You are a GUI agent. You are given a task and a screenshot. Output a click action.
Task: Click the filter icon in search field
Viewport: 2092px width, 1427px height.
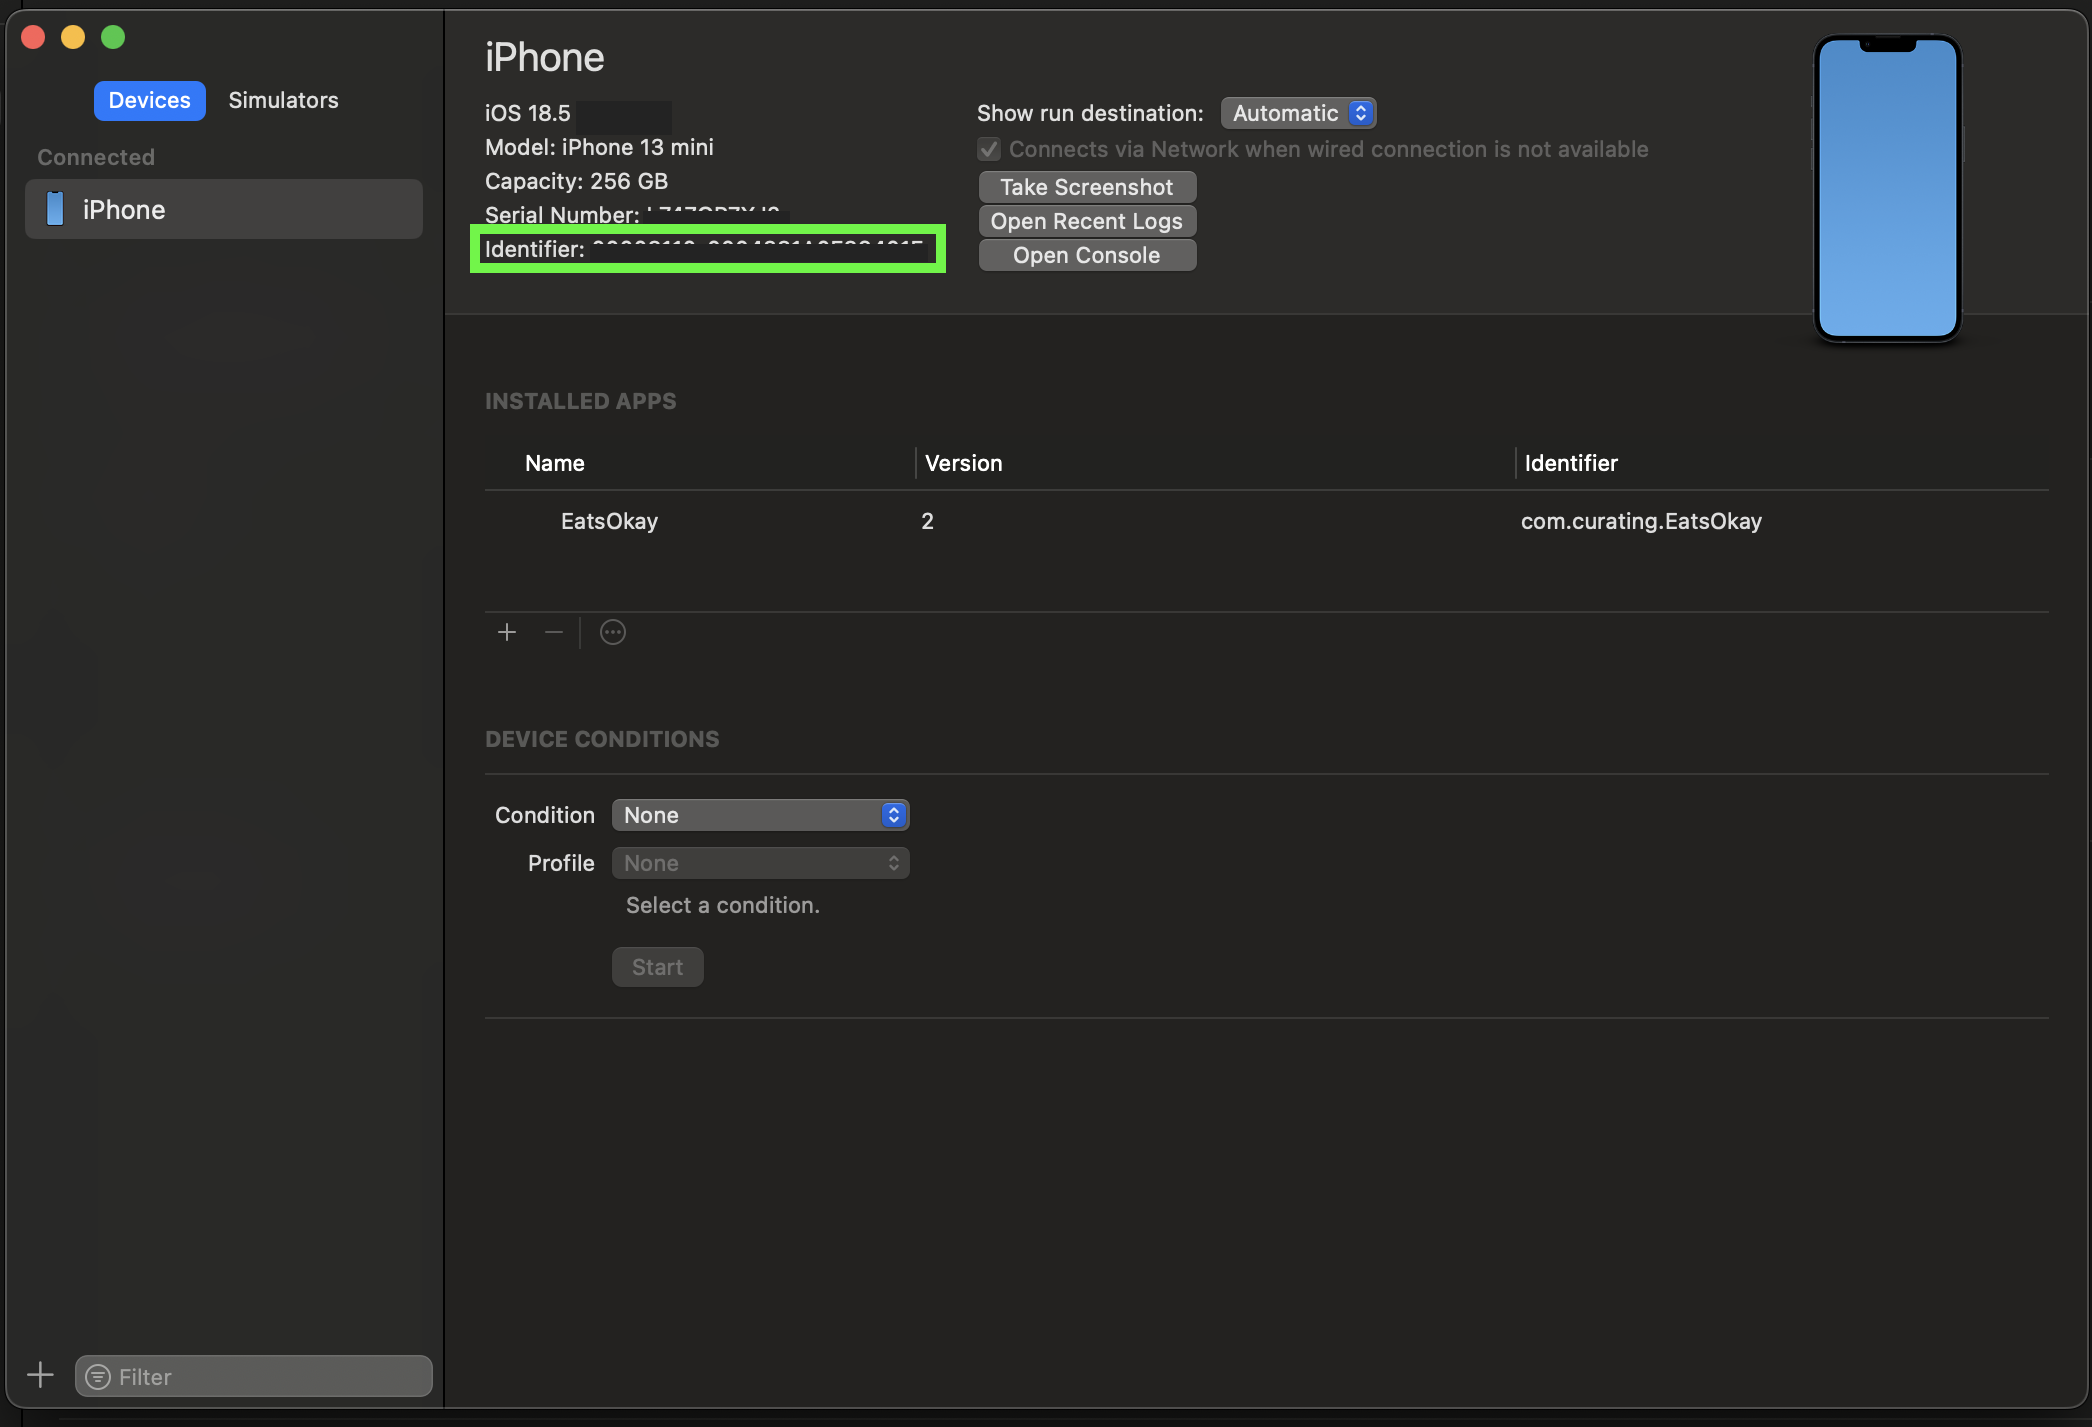98,1377
